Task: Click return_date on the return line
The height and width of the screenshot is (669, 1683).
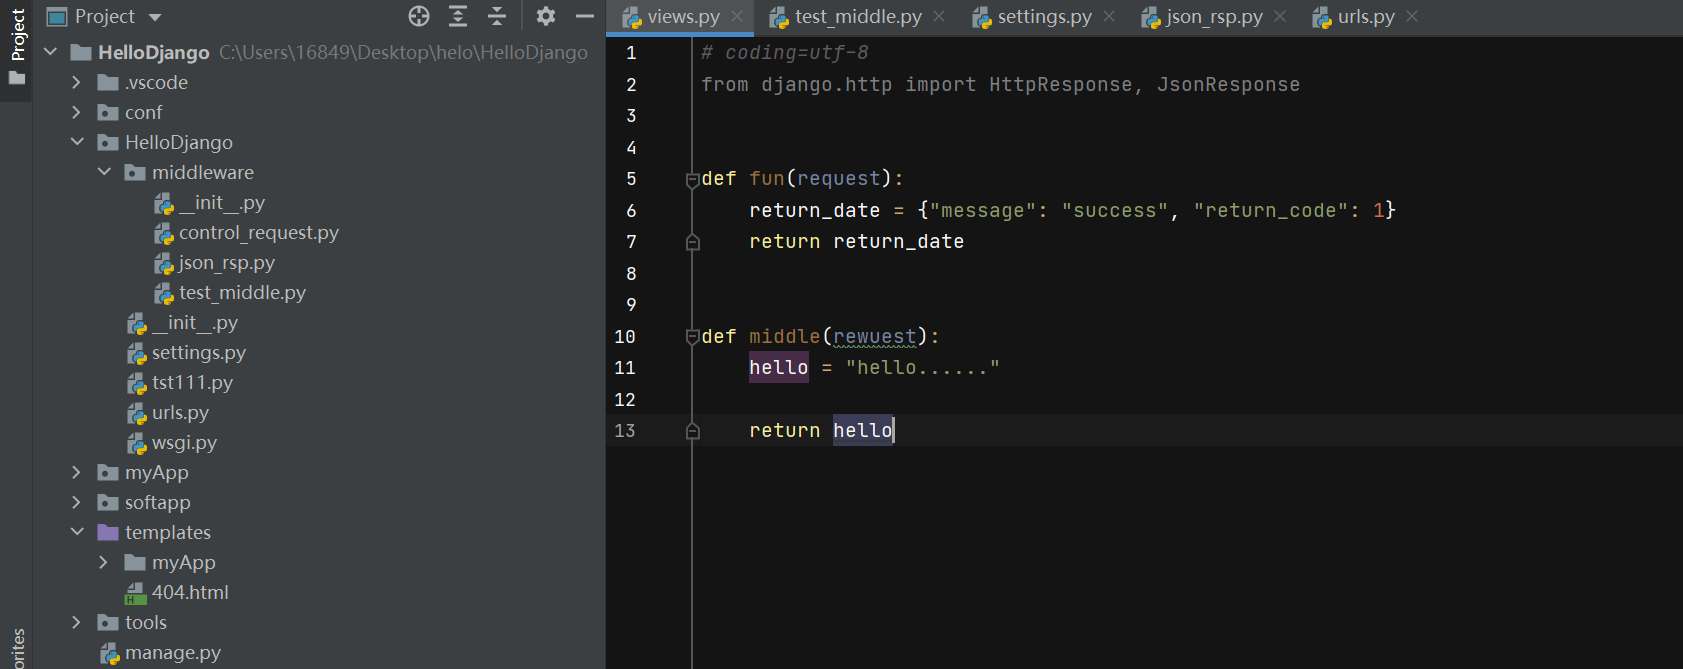Action: coord(899,242)
